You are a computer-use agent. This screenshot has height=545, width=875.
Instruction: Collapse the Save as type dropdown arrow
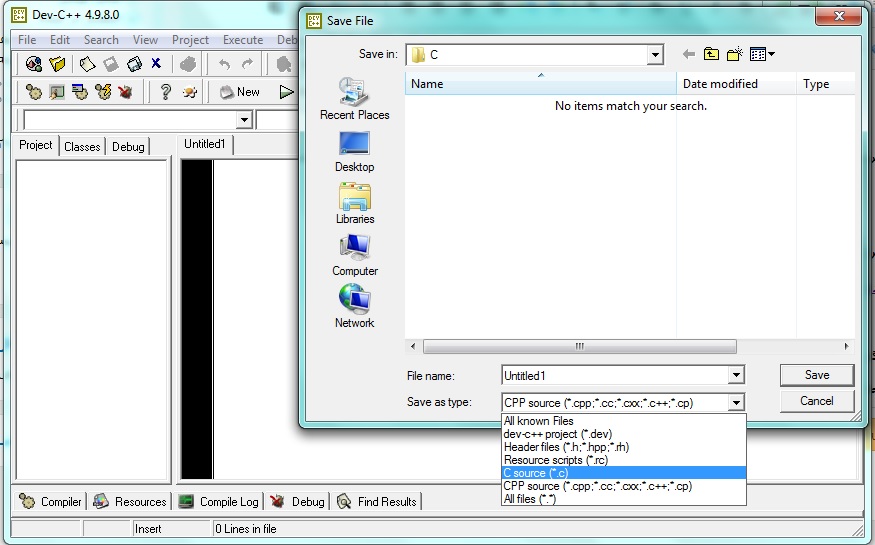(x=736, y=402)
